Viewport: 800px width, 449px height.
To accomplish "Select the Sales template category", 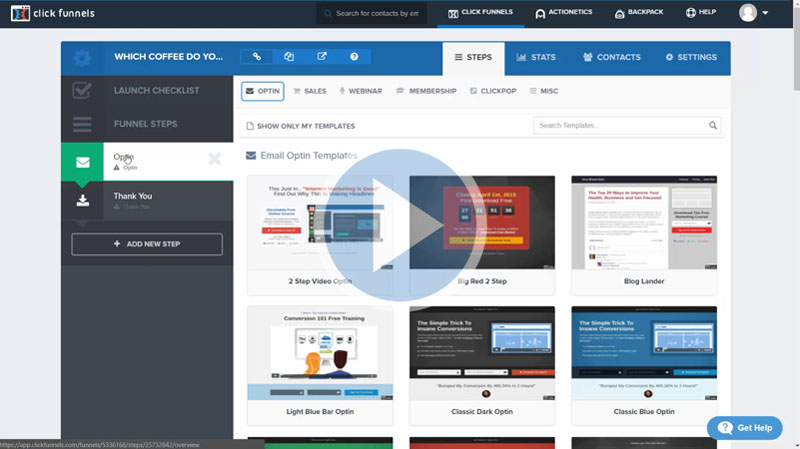I will 308,91.
